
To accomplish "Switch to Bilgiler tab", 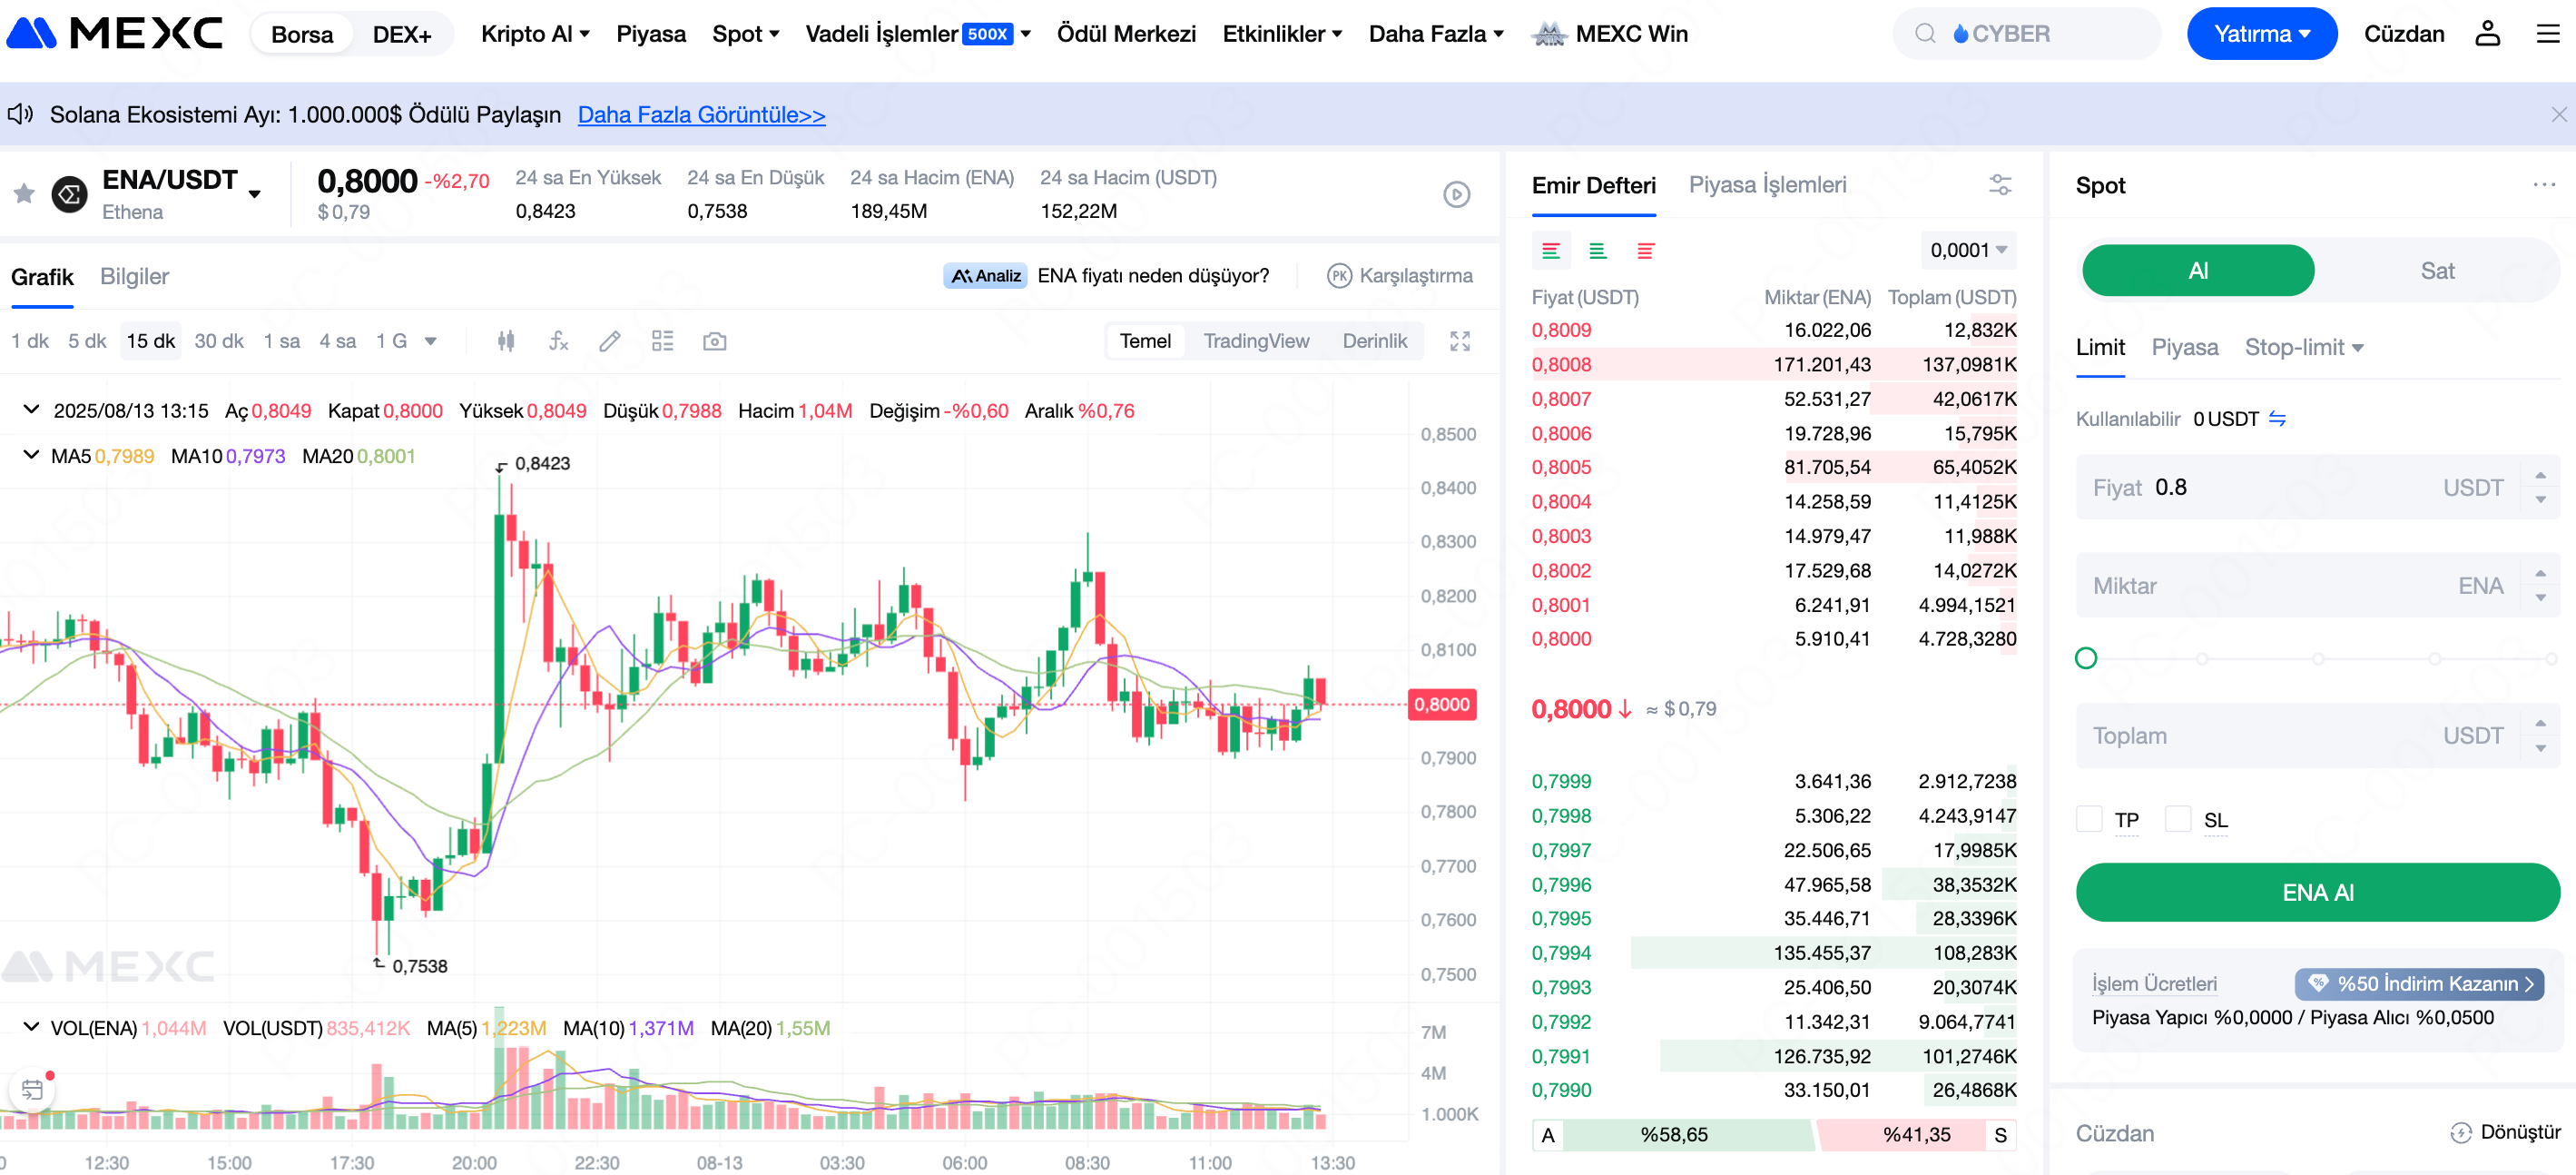I will click(134, 276).
